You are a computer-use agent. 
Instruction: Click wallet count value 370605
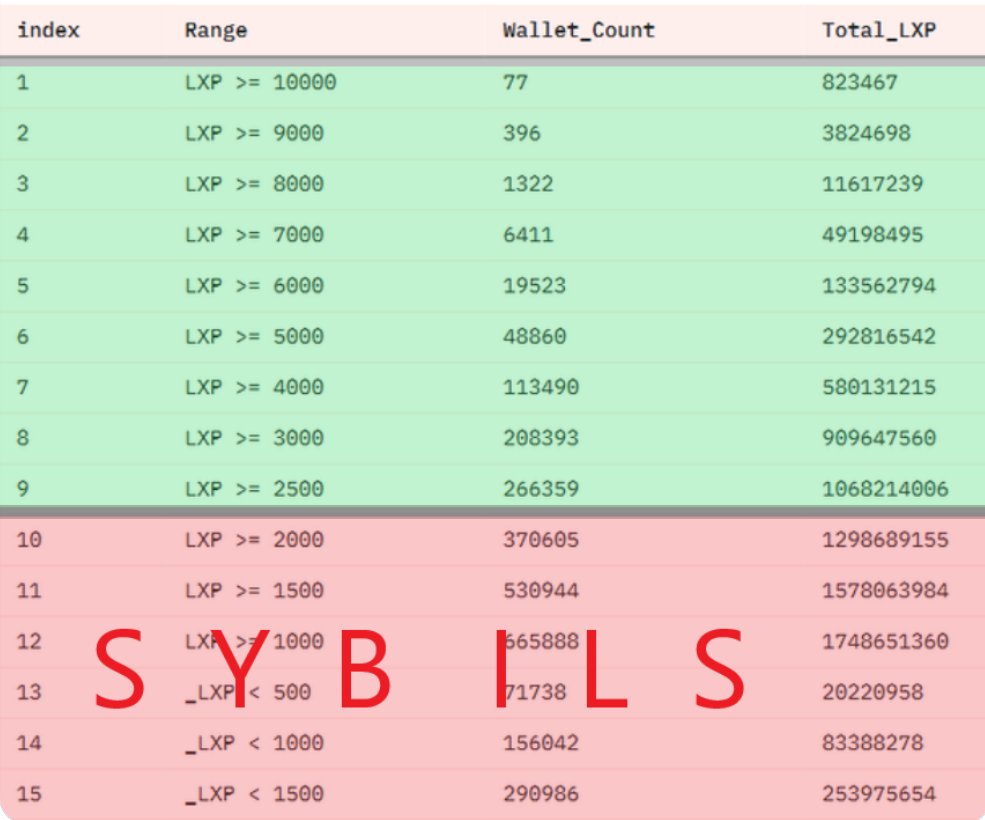tap(540, 539)
